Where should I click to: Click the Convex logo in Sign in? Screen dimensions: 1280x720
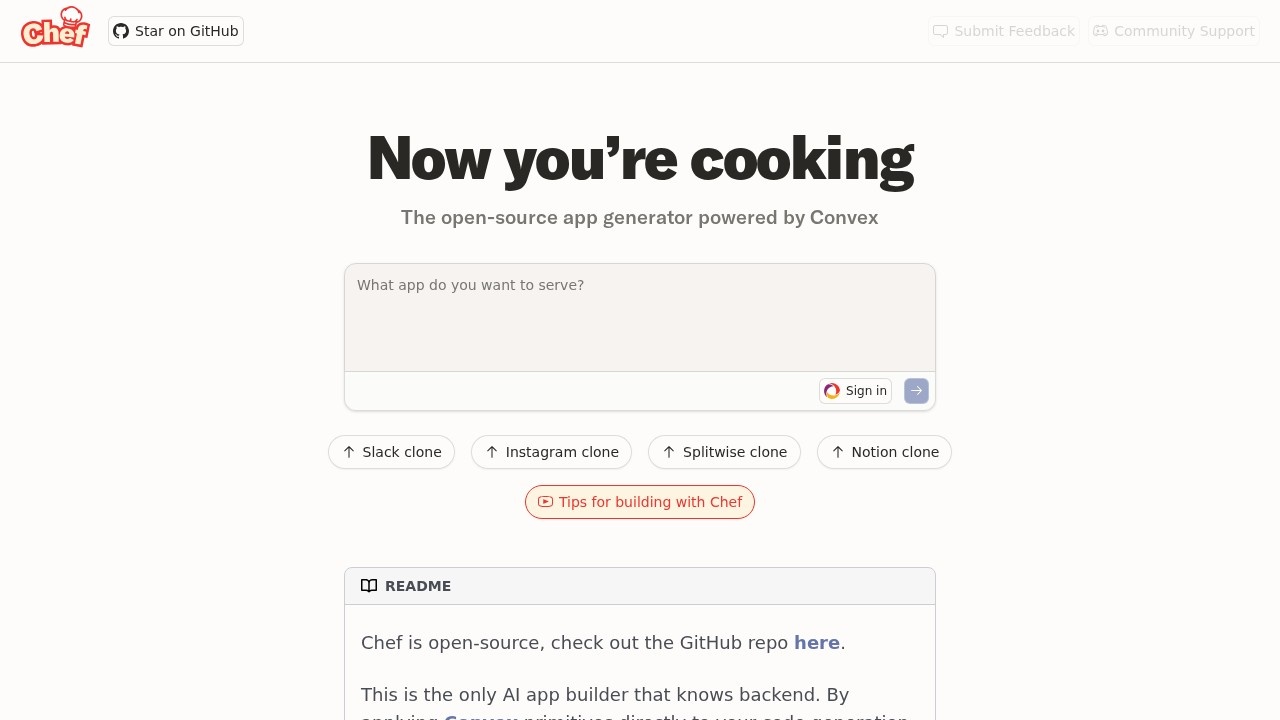tap(832, 391)
